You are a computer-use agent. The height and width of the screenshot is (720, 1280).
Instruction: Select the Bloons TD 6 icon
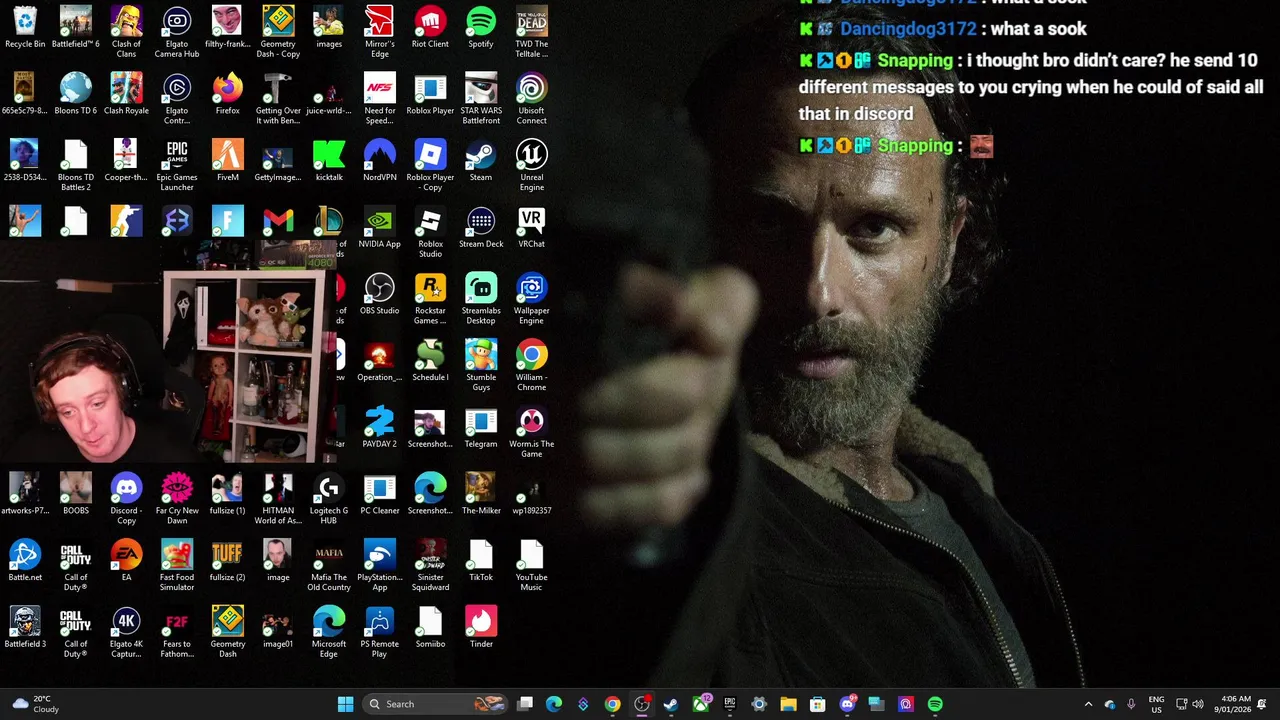[x=76, y=94]
